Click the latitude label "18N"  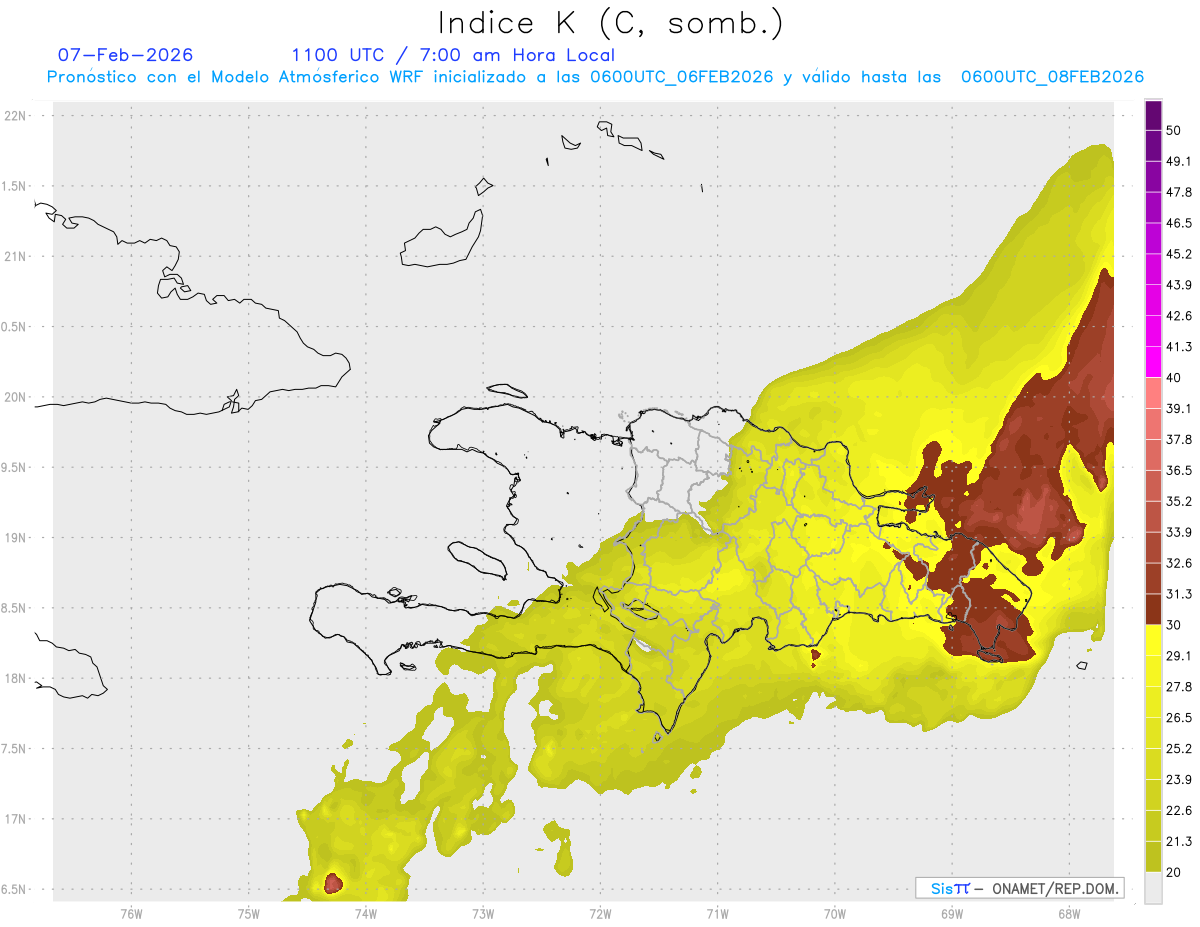pos(16,678)
